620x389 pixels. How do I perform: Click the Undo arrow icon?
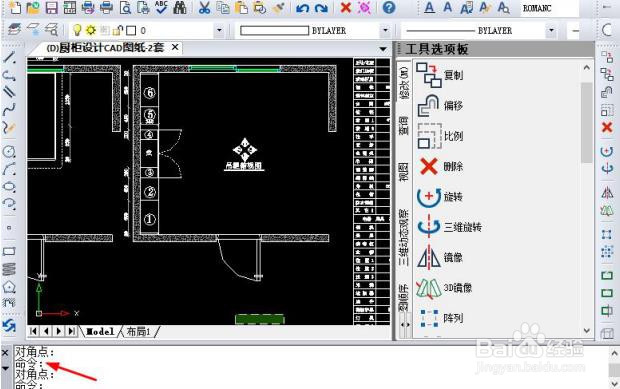[302, 8]
